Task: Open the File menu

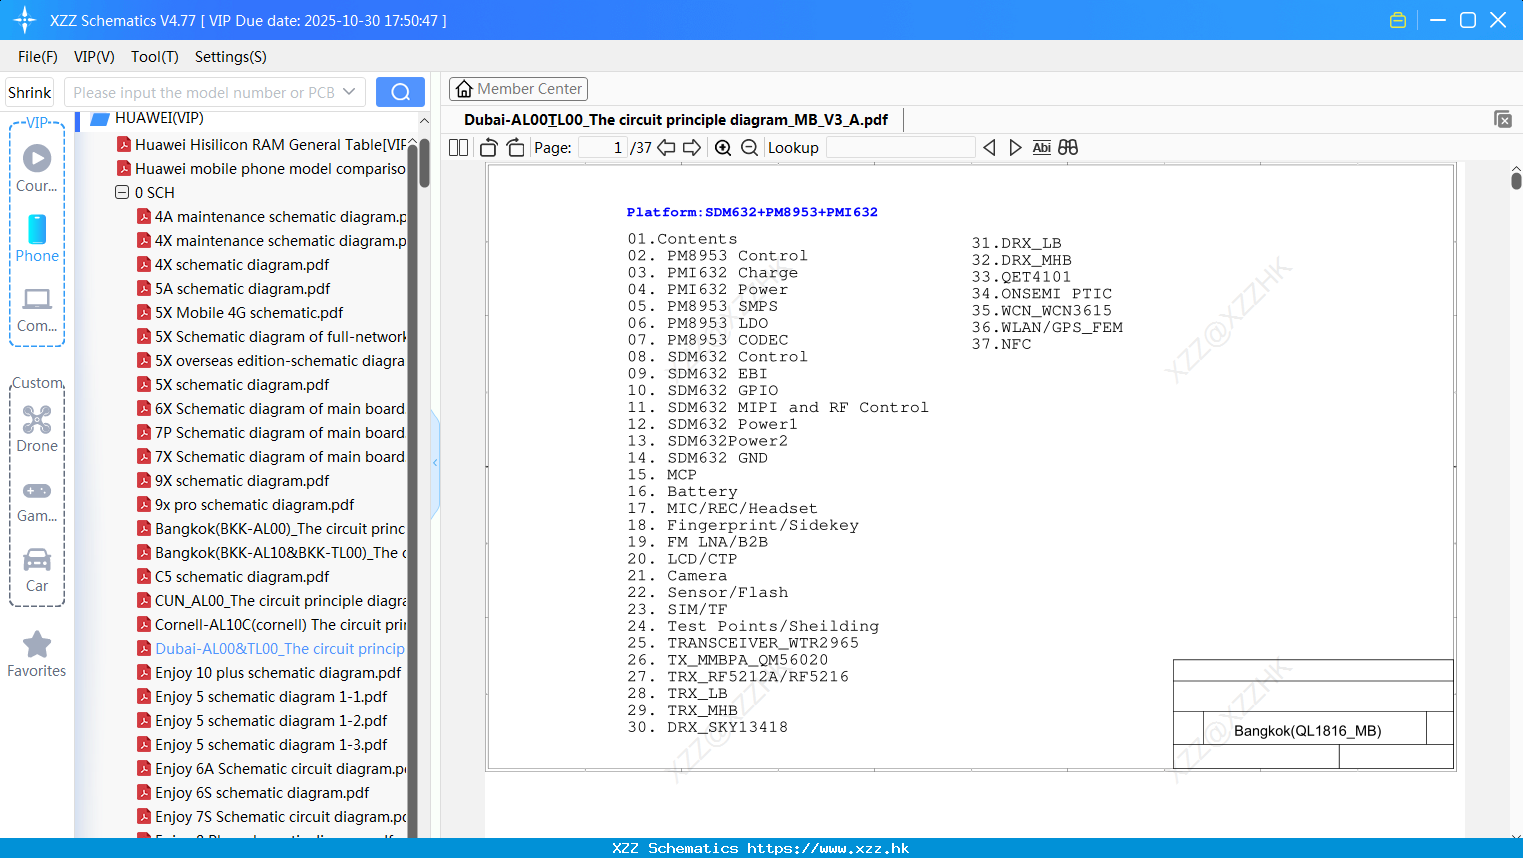Action: click(x=38, y=57)
